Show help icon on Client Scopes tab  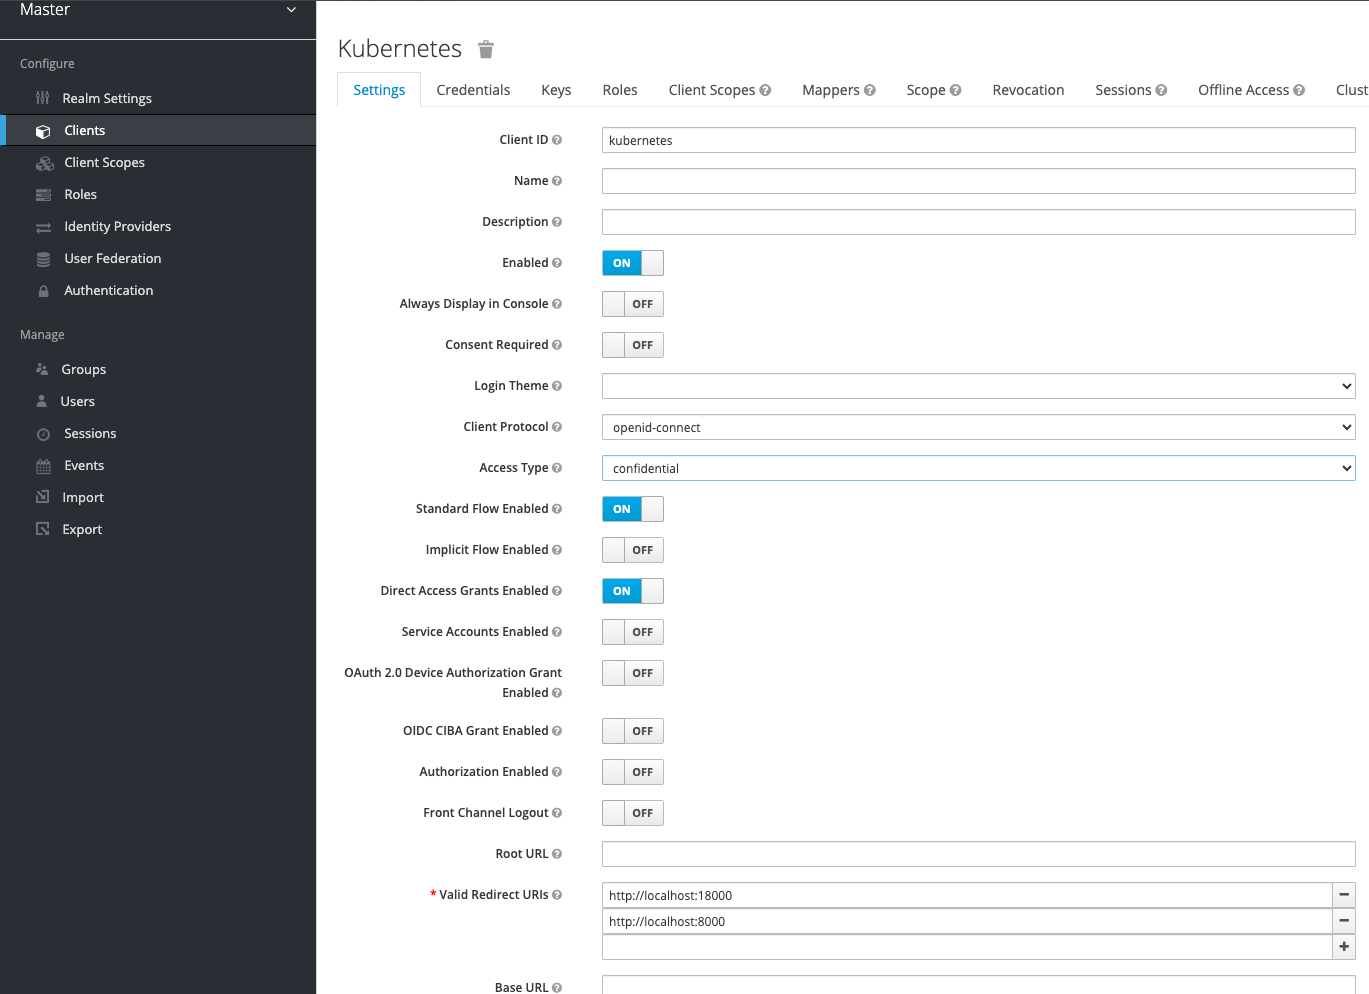tap(765, 90)
